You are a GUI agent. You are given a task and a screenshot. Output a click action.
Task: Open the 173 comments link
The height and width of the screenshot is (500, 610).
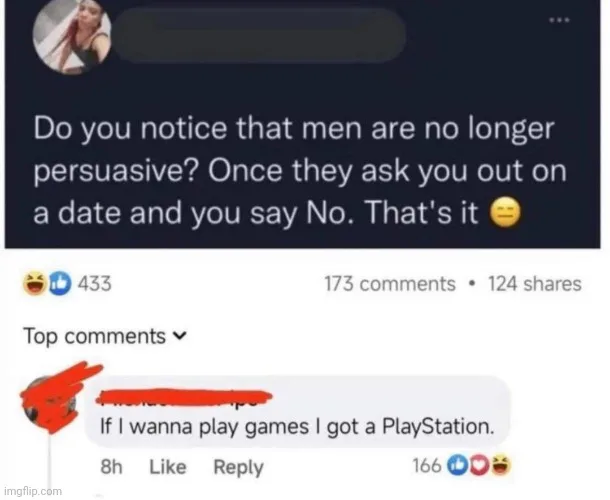(390, 284)
